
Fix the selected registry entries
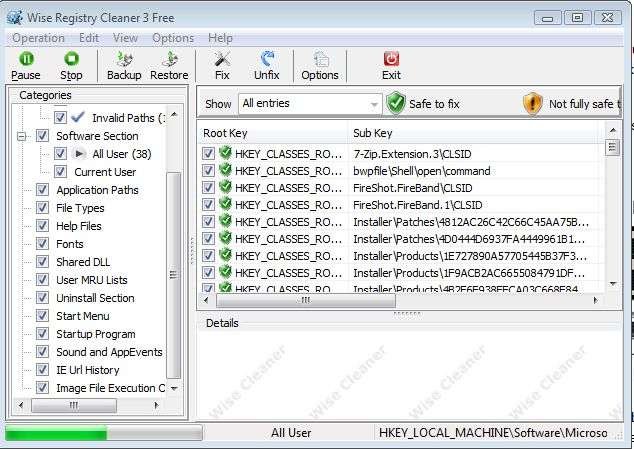click(x=222, y=66)
